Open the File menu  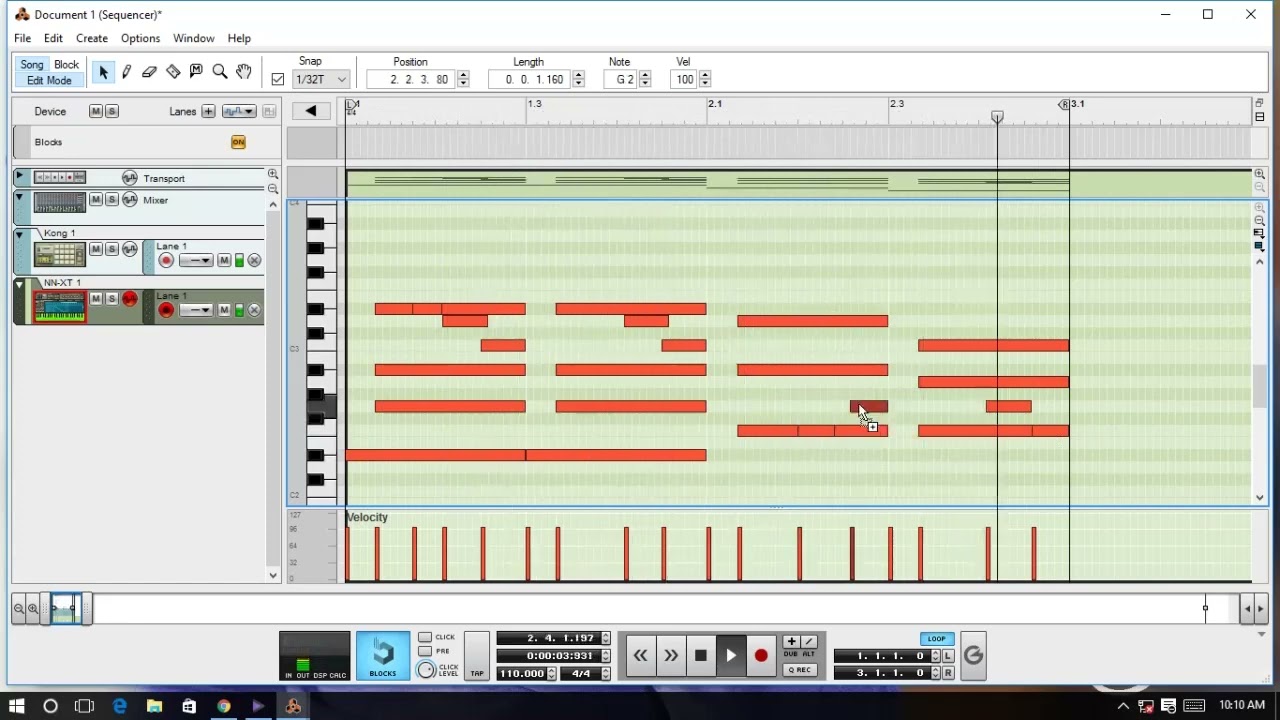pyautogui.click(x=22, y=38)
